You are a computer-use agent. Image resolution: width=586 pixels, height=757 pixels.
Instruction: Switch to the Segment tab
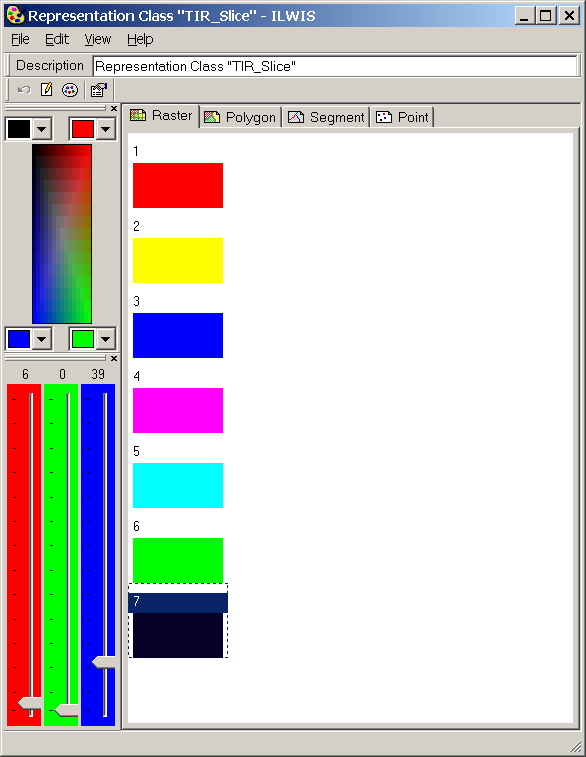coord(326,117)
